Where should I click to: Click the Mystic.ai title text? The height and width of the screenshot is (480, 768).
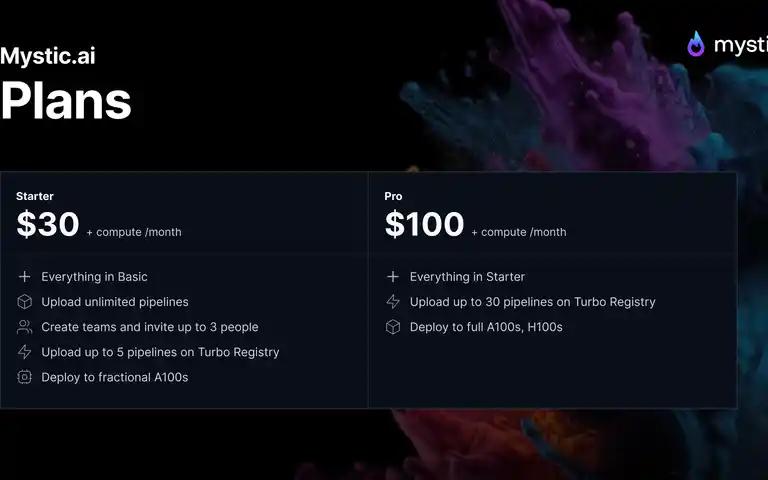pos(48,55)
